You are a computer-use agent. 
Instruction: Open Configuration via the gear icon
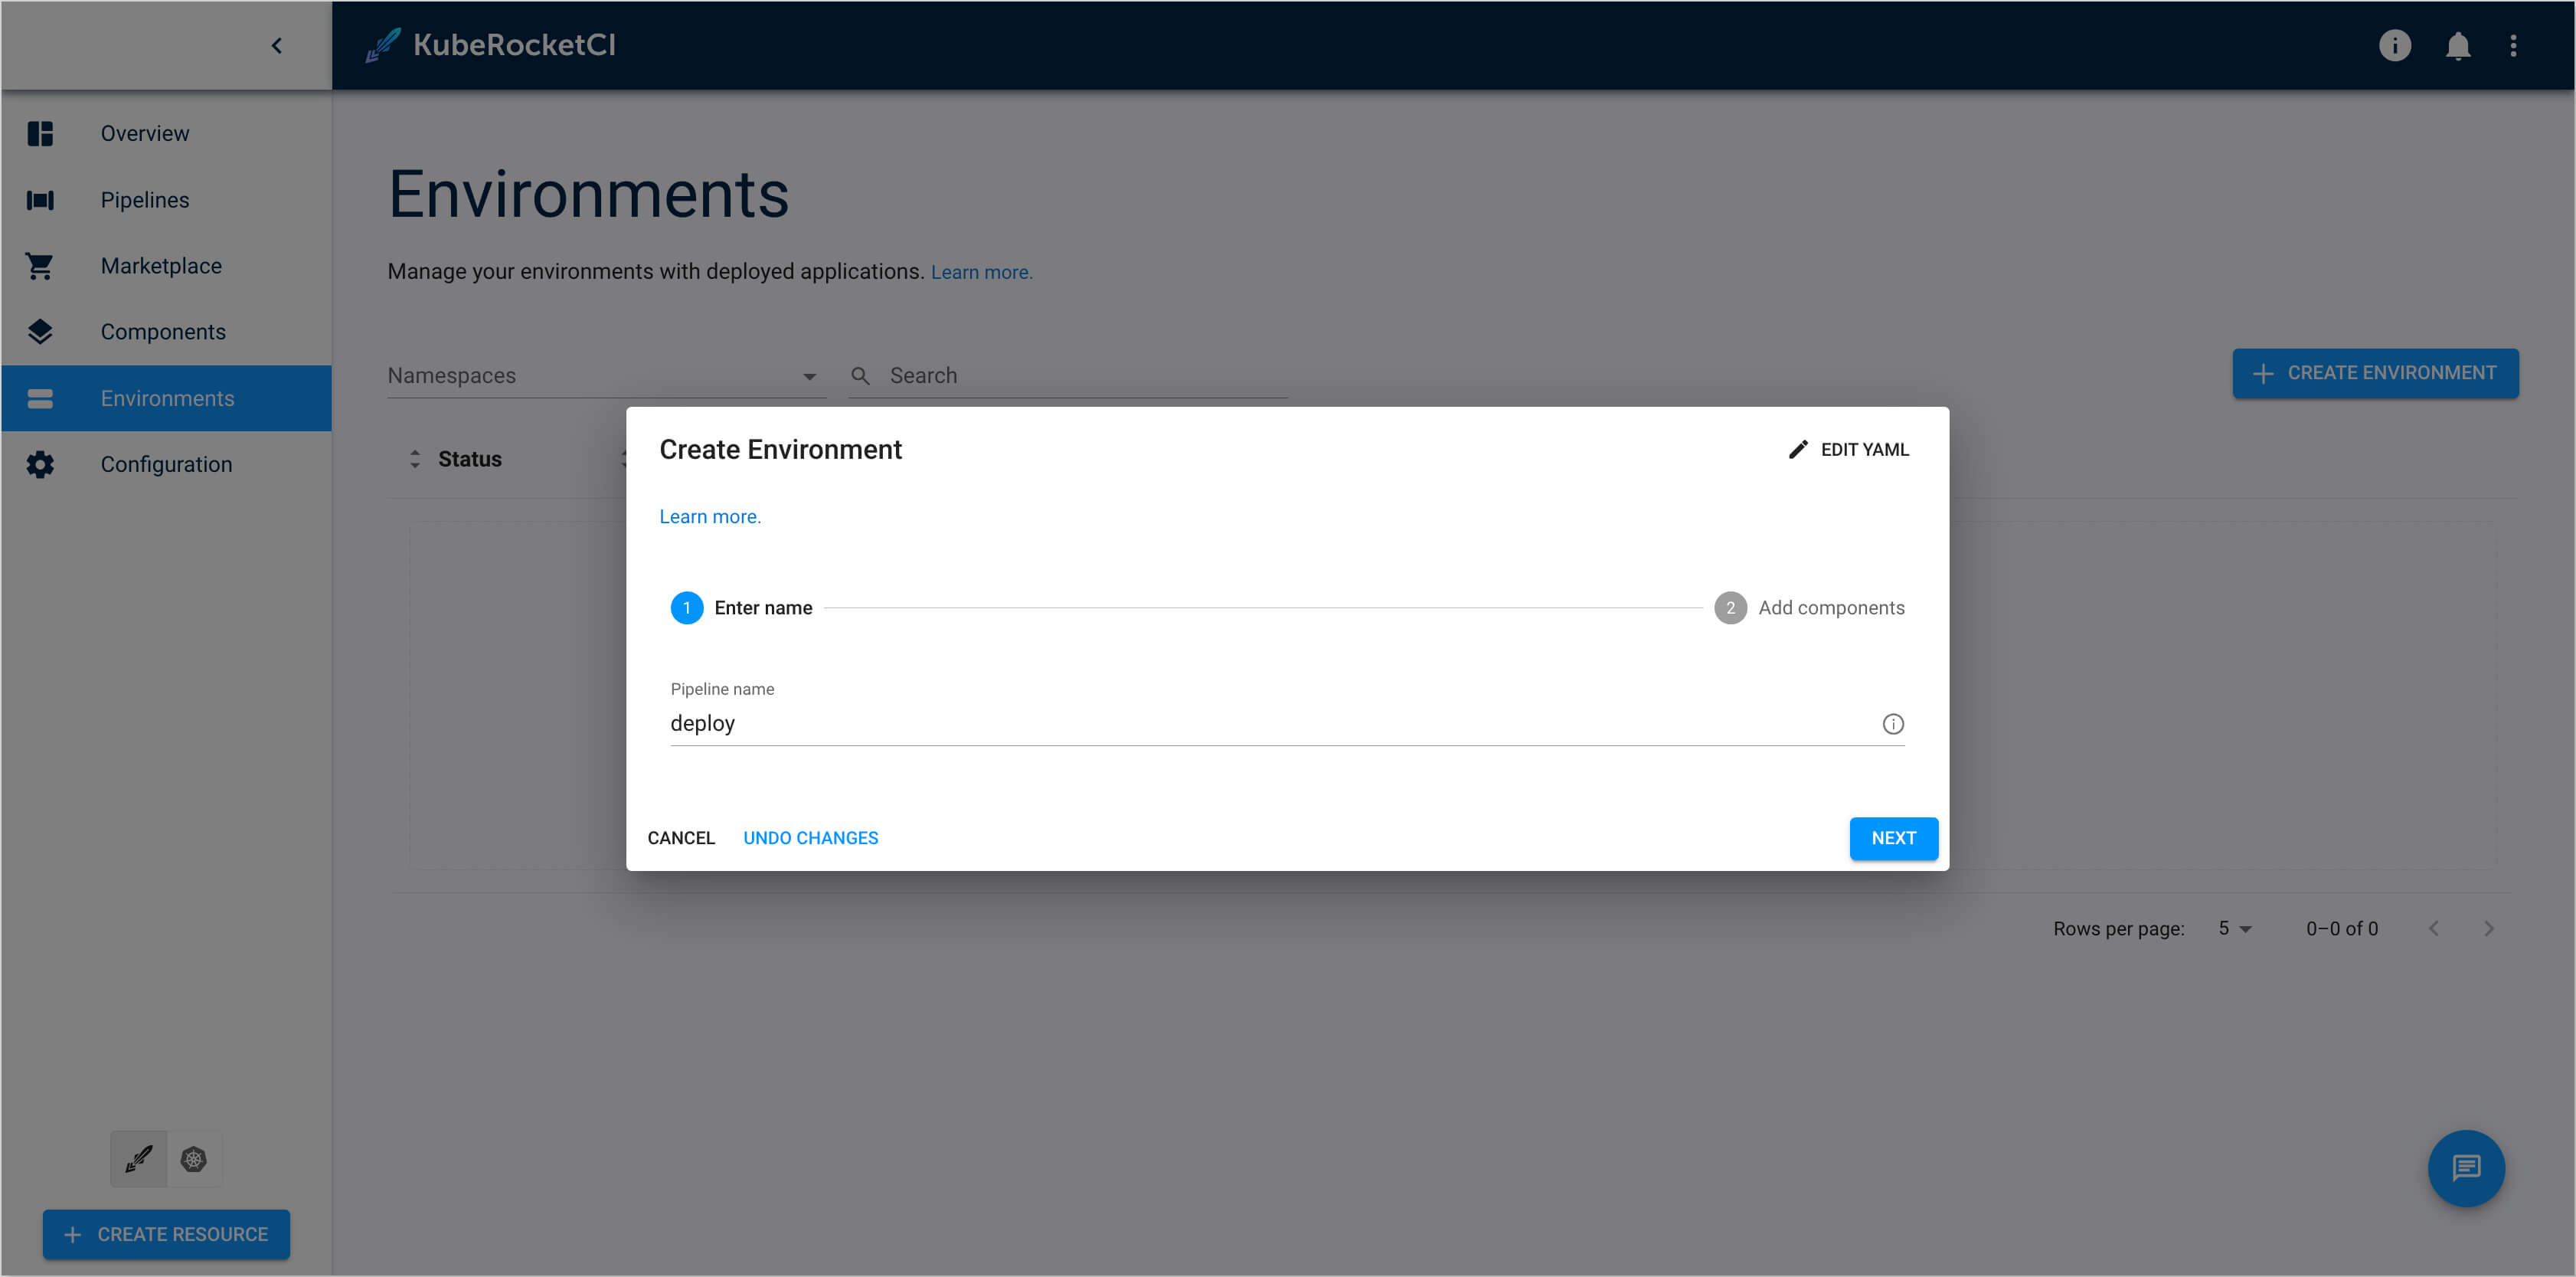point(39,463)
